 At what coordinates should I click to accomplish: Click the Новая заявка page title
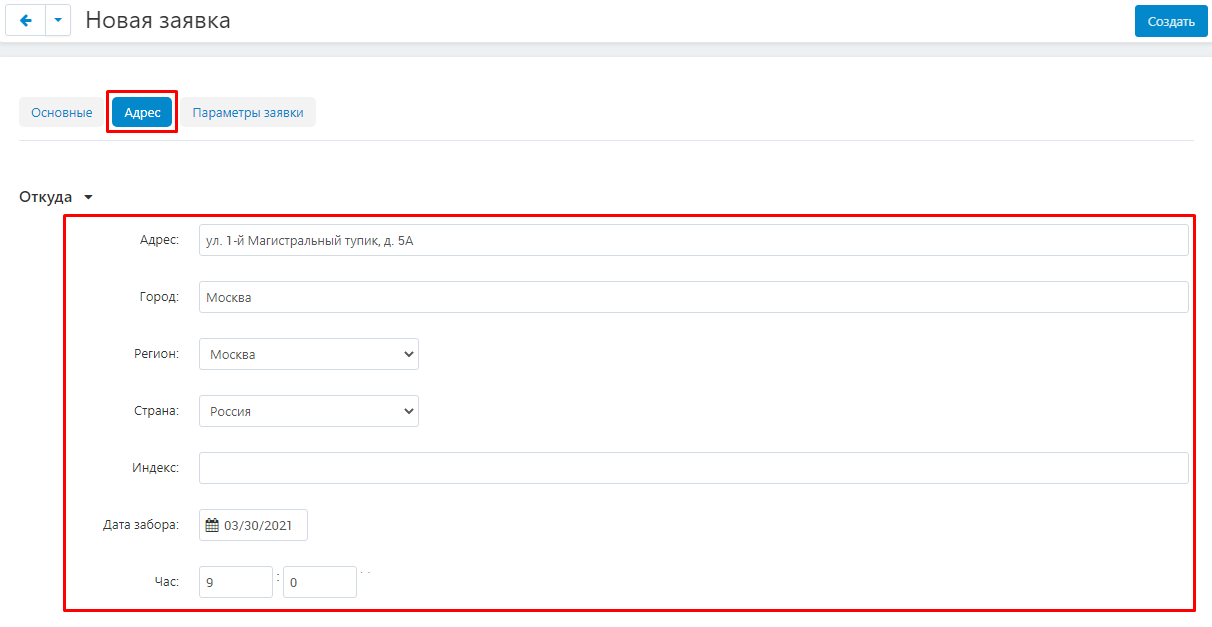point(158,20)
